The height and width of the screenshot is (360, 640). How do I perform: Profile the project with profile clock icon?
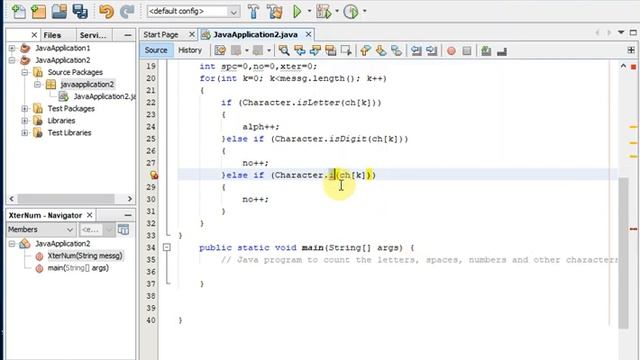pyautogui.click(x=351, y=11)
